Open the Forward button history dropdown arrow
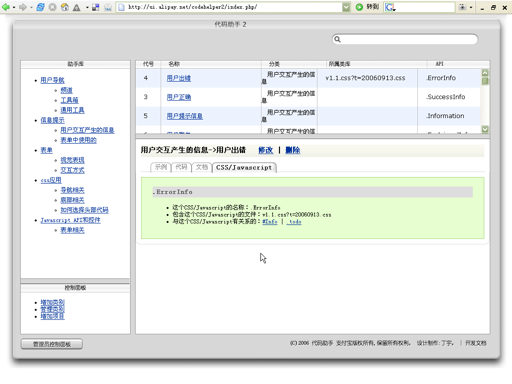Screen dimensions: 512x384 coord(31,7)
